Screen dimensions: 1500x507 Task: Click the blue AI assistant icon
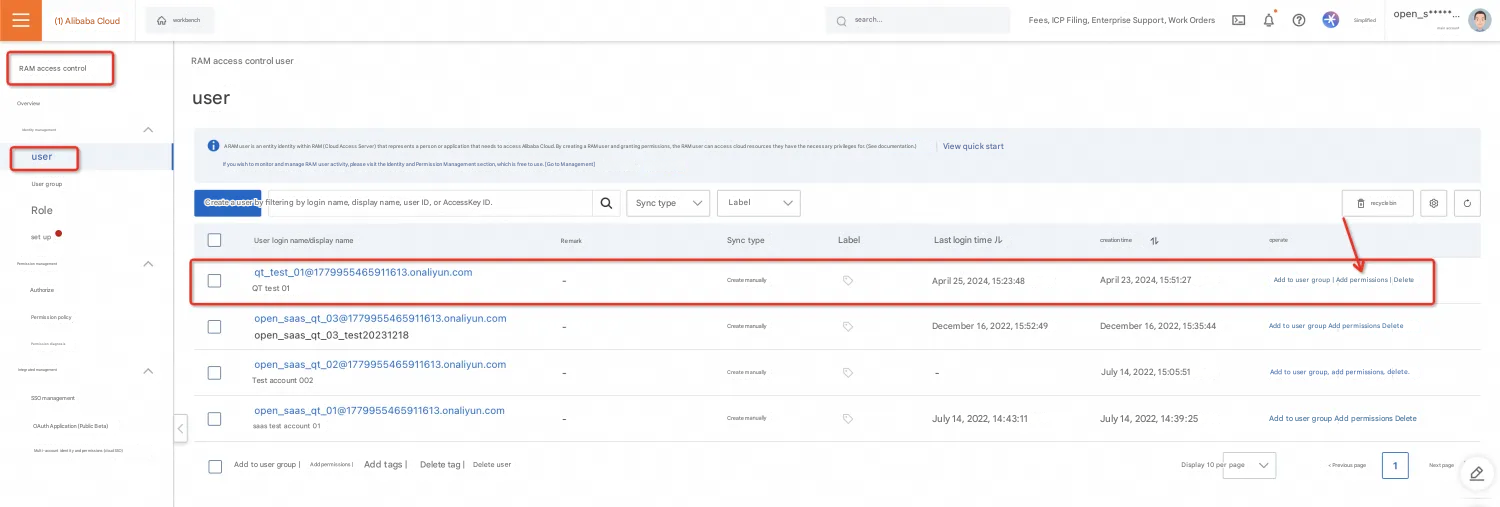(x=1330, y=20)
